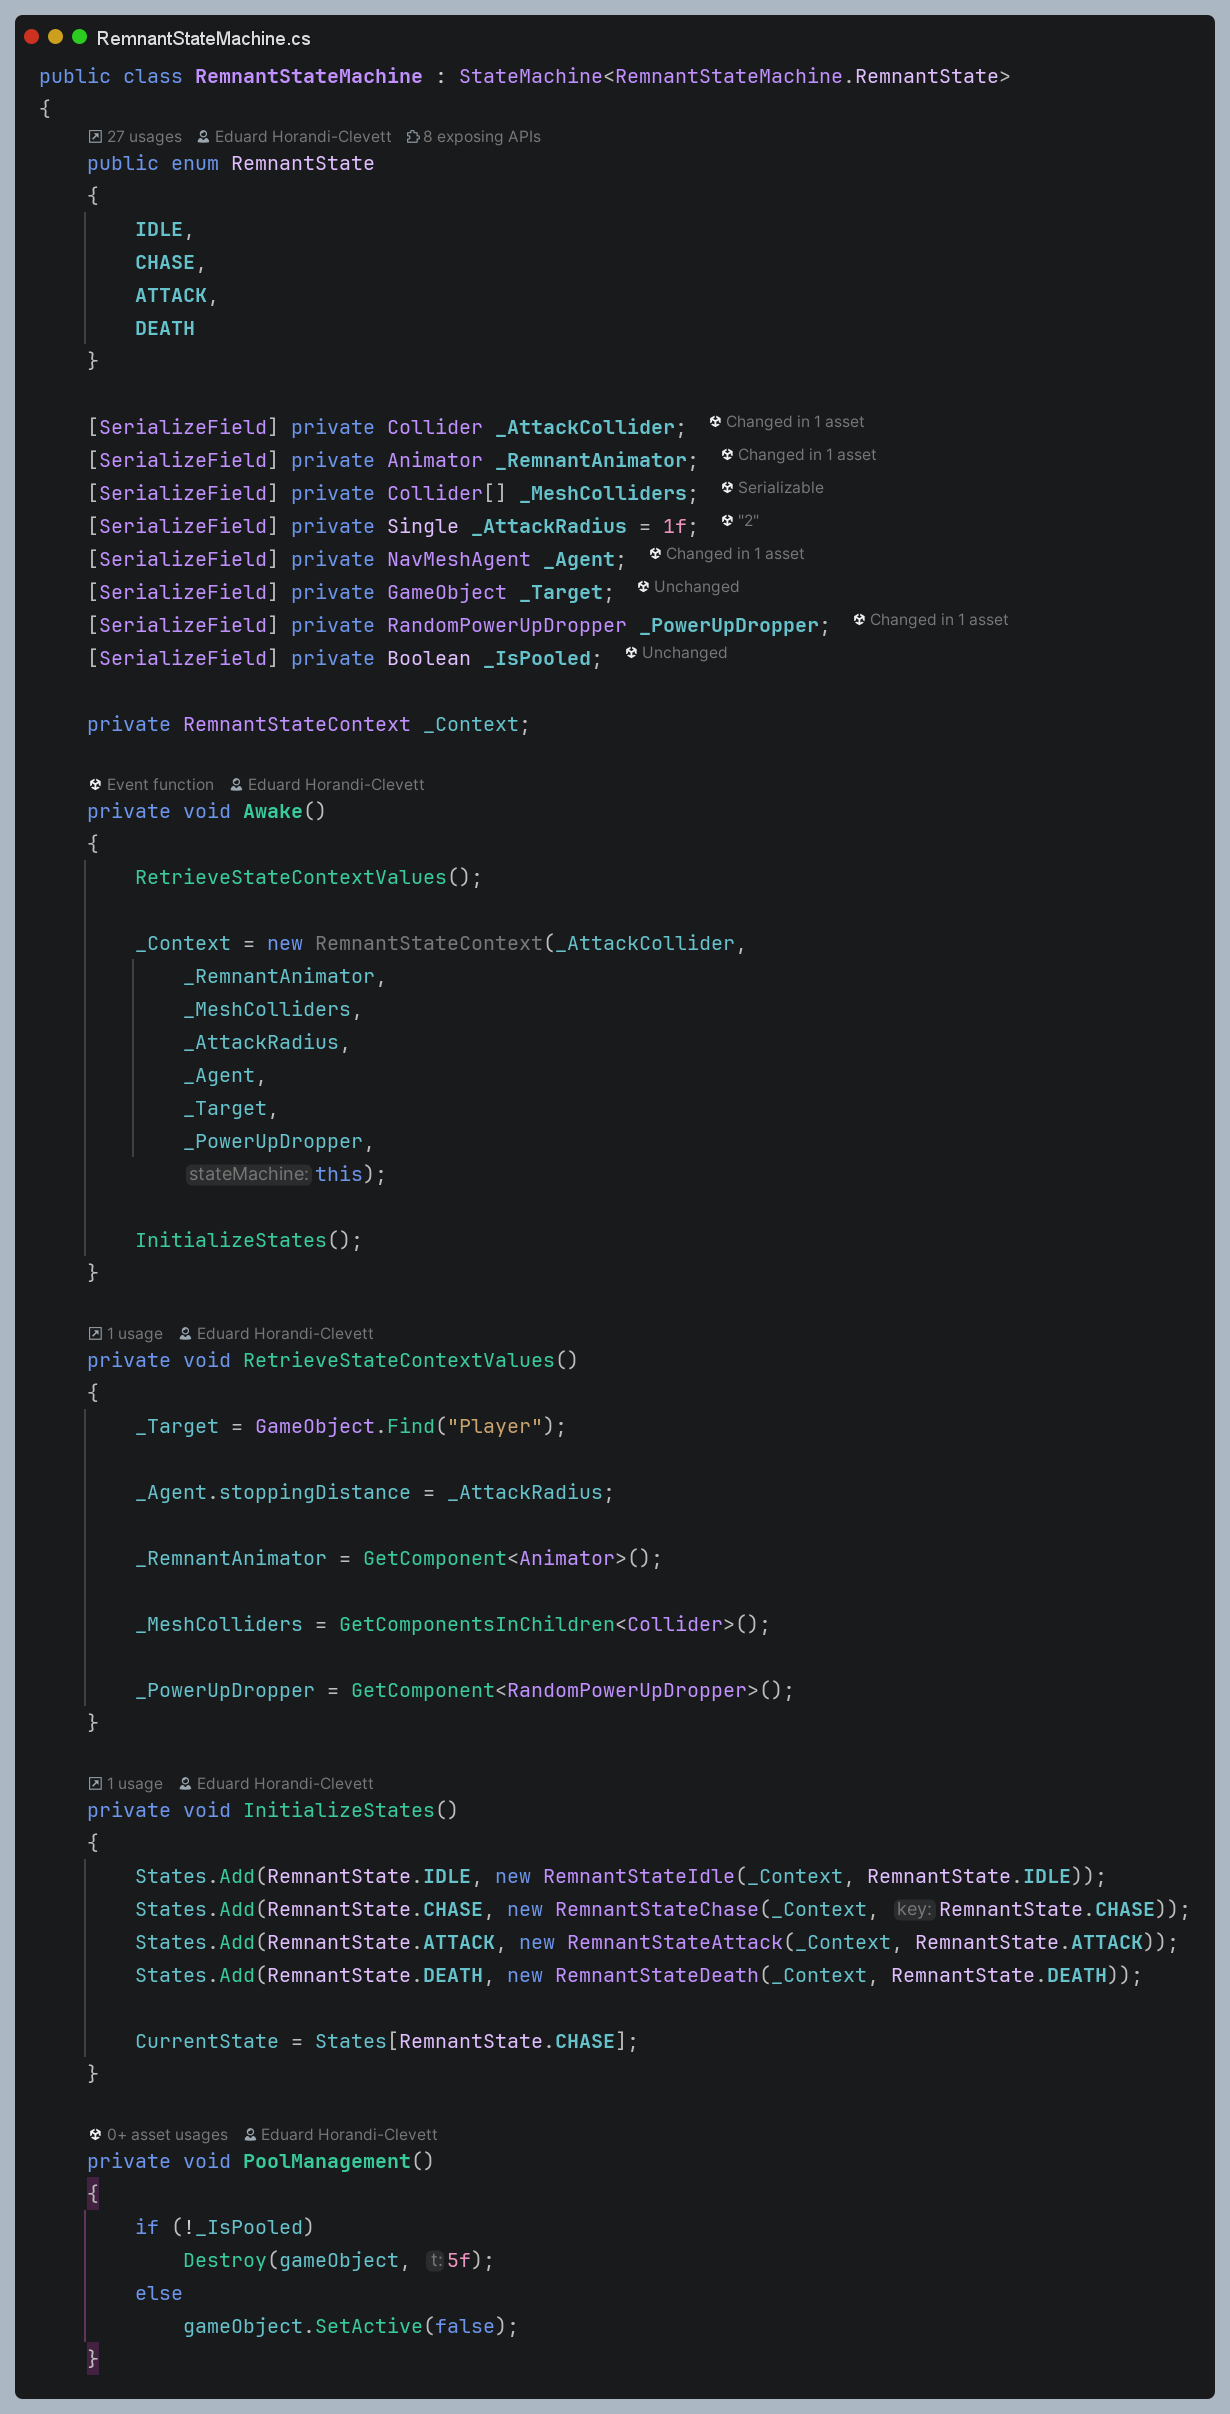1230x2414 pixels.
Task: Click the "Unchanged" hint beside _IsPooled
Action: click(x=684, y=653)
